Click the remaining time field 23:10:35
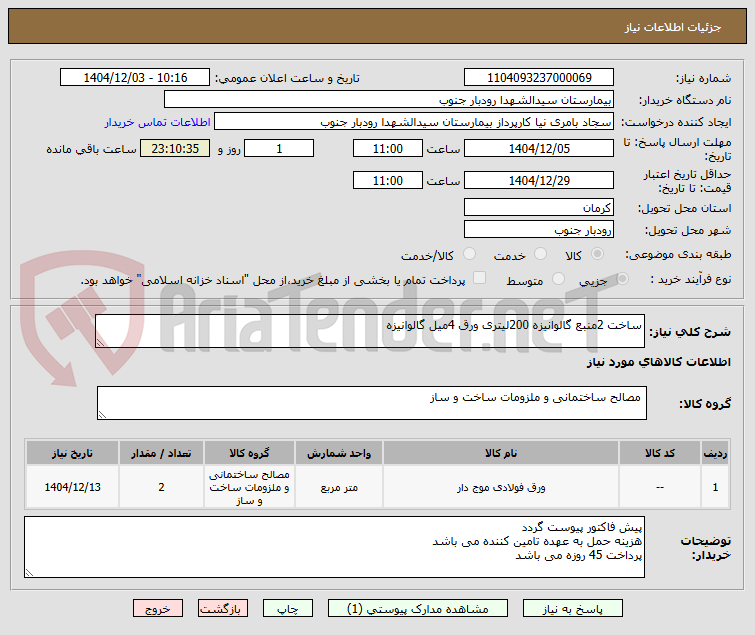 pos(175,148)
